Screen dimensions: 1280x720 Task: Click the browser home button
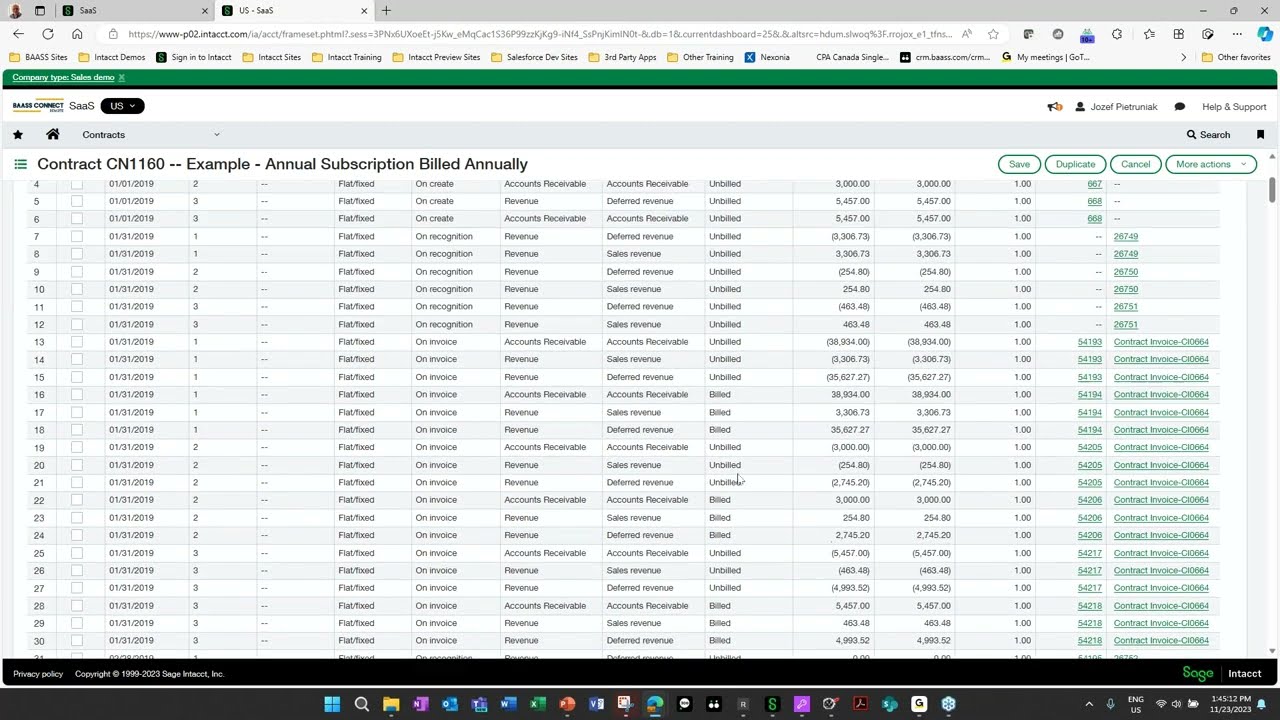77,34
